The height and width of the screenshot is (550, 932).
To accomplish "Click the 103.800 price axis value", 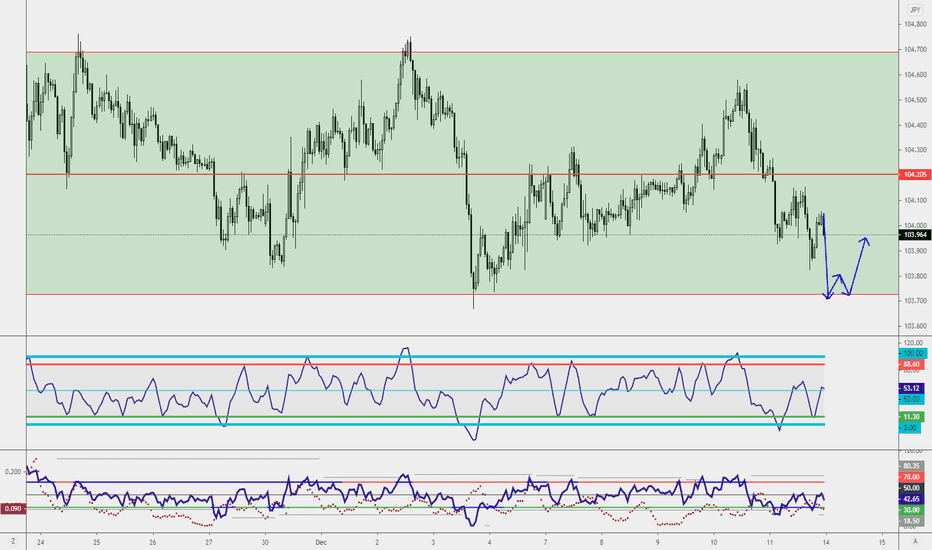I will tap(915, 276).
